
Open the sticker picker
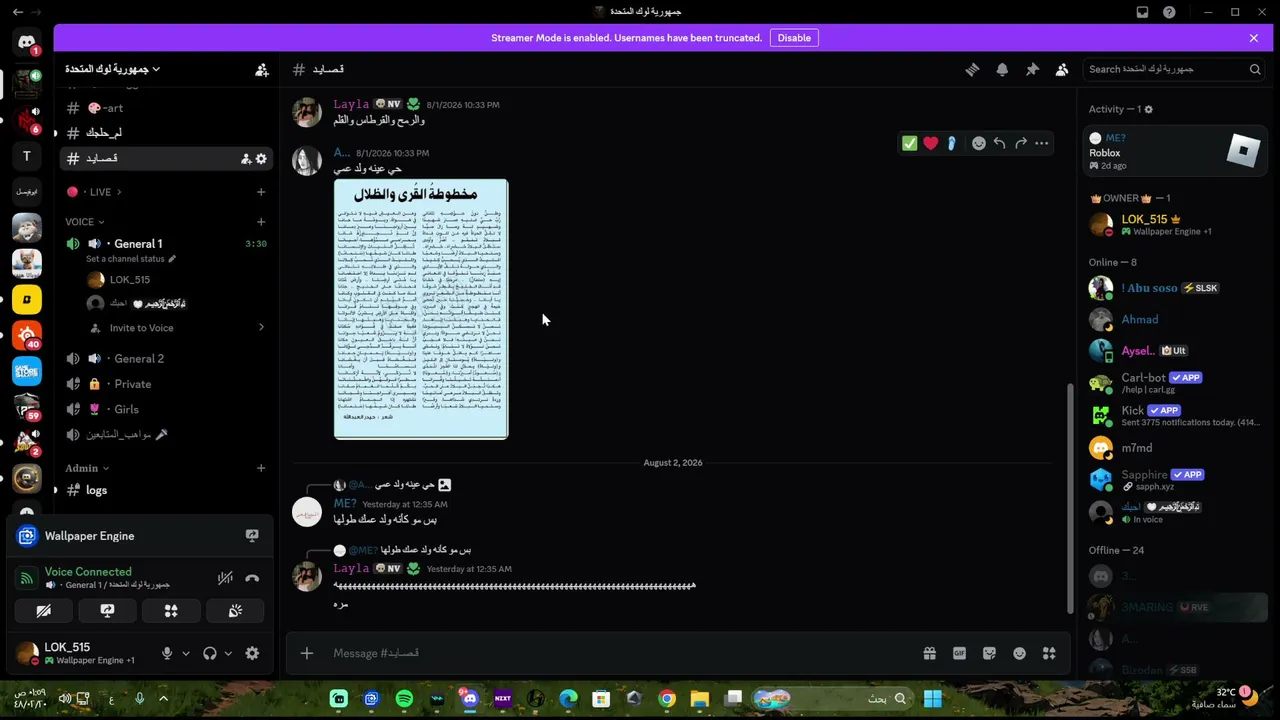[989, 653]
